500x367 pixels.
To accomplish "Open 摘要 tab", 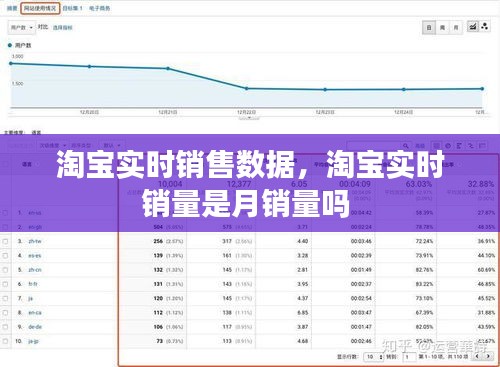I will tap(12, 8).
